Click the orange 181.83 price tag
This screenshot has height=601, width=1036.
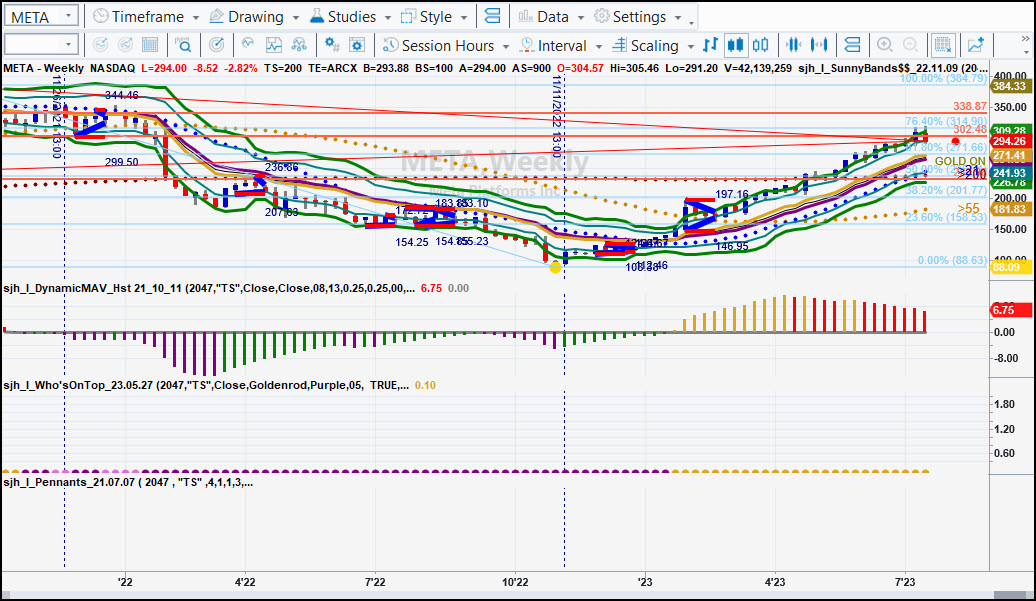pyautogui.click(x=1010, y=209)
